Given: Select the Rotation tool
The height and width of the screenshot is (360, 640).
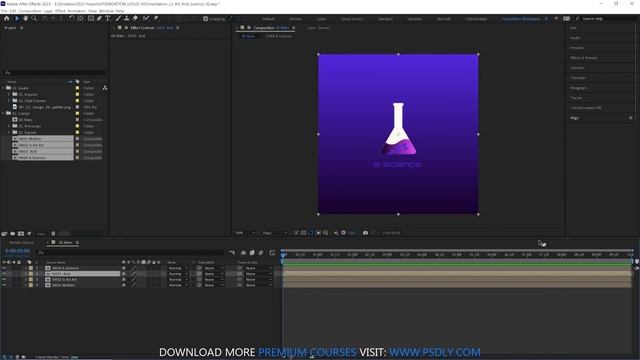Looking at the screenshot, I should pyautogui.click(x=72, y=18).
